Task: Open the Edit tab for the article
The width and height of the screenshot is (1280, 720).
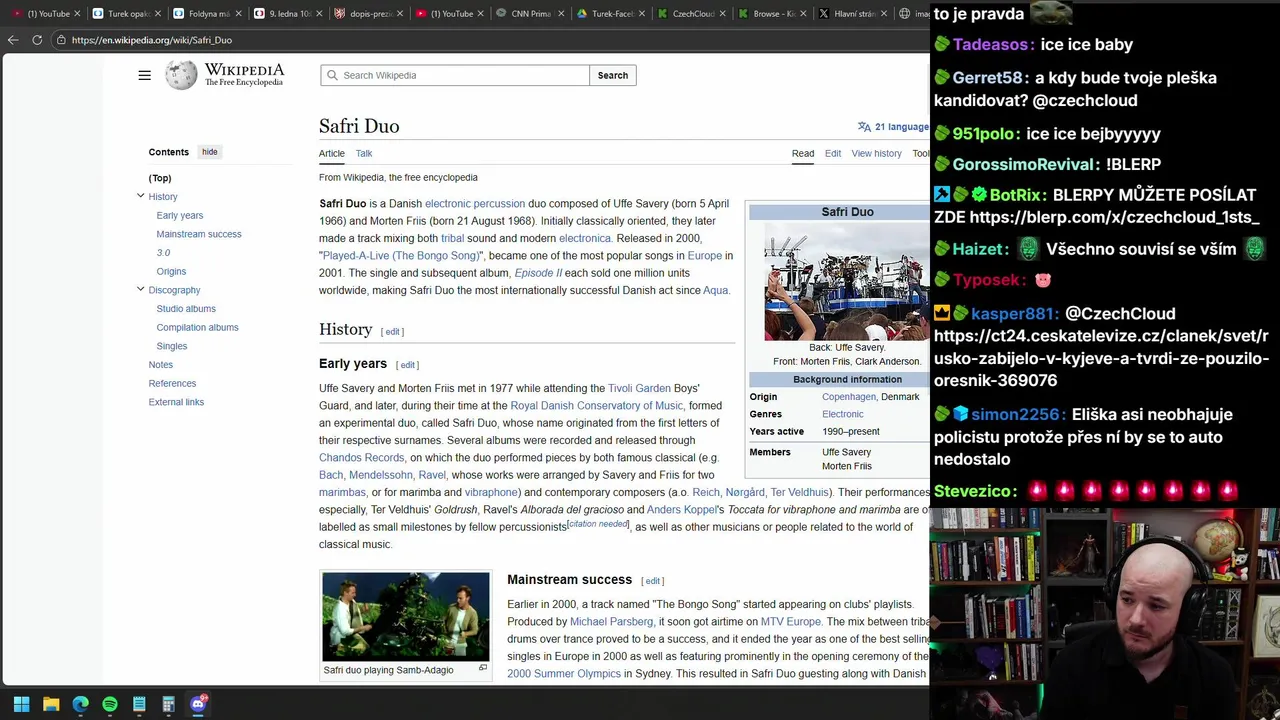Action: (x=833, y=153)
